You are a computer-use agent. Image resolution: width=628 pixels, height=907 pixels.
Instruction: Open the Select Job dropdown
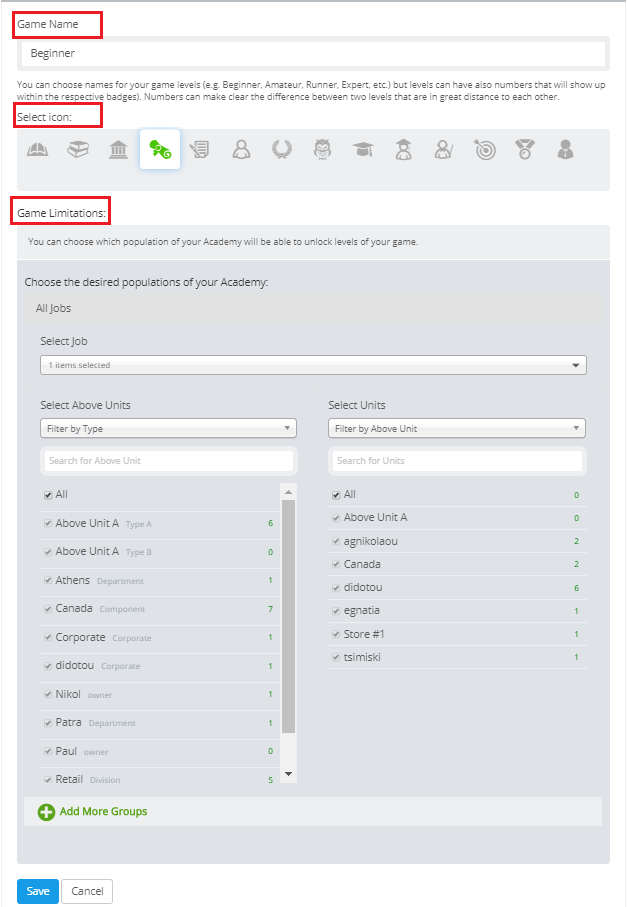[313, 366]
